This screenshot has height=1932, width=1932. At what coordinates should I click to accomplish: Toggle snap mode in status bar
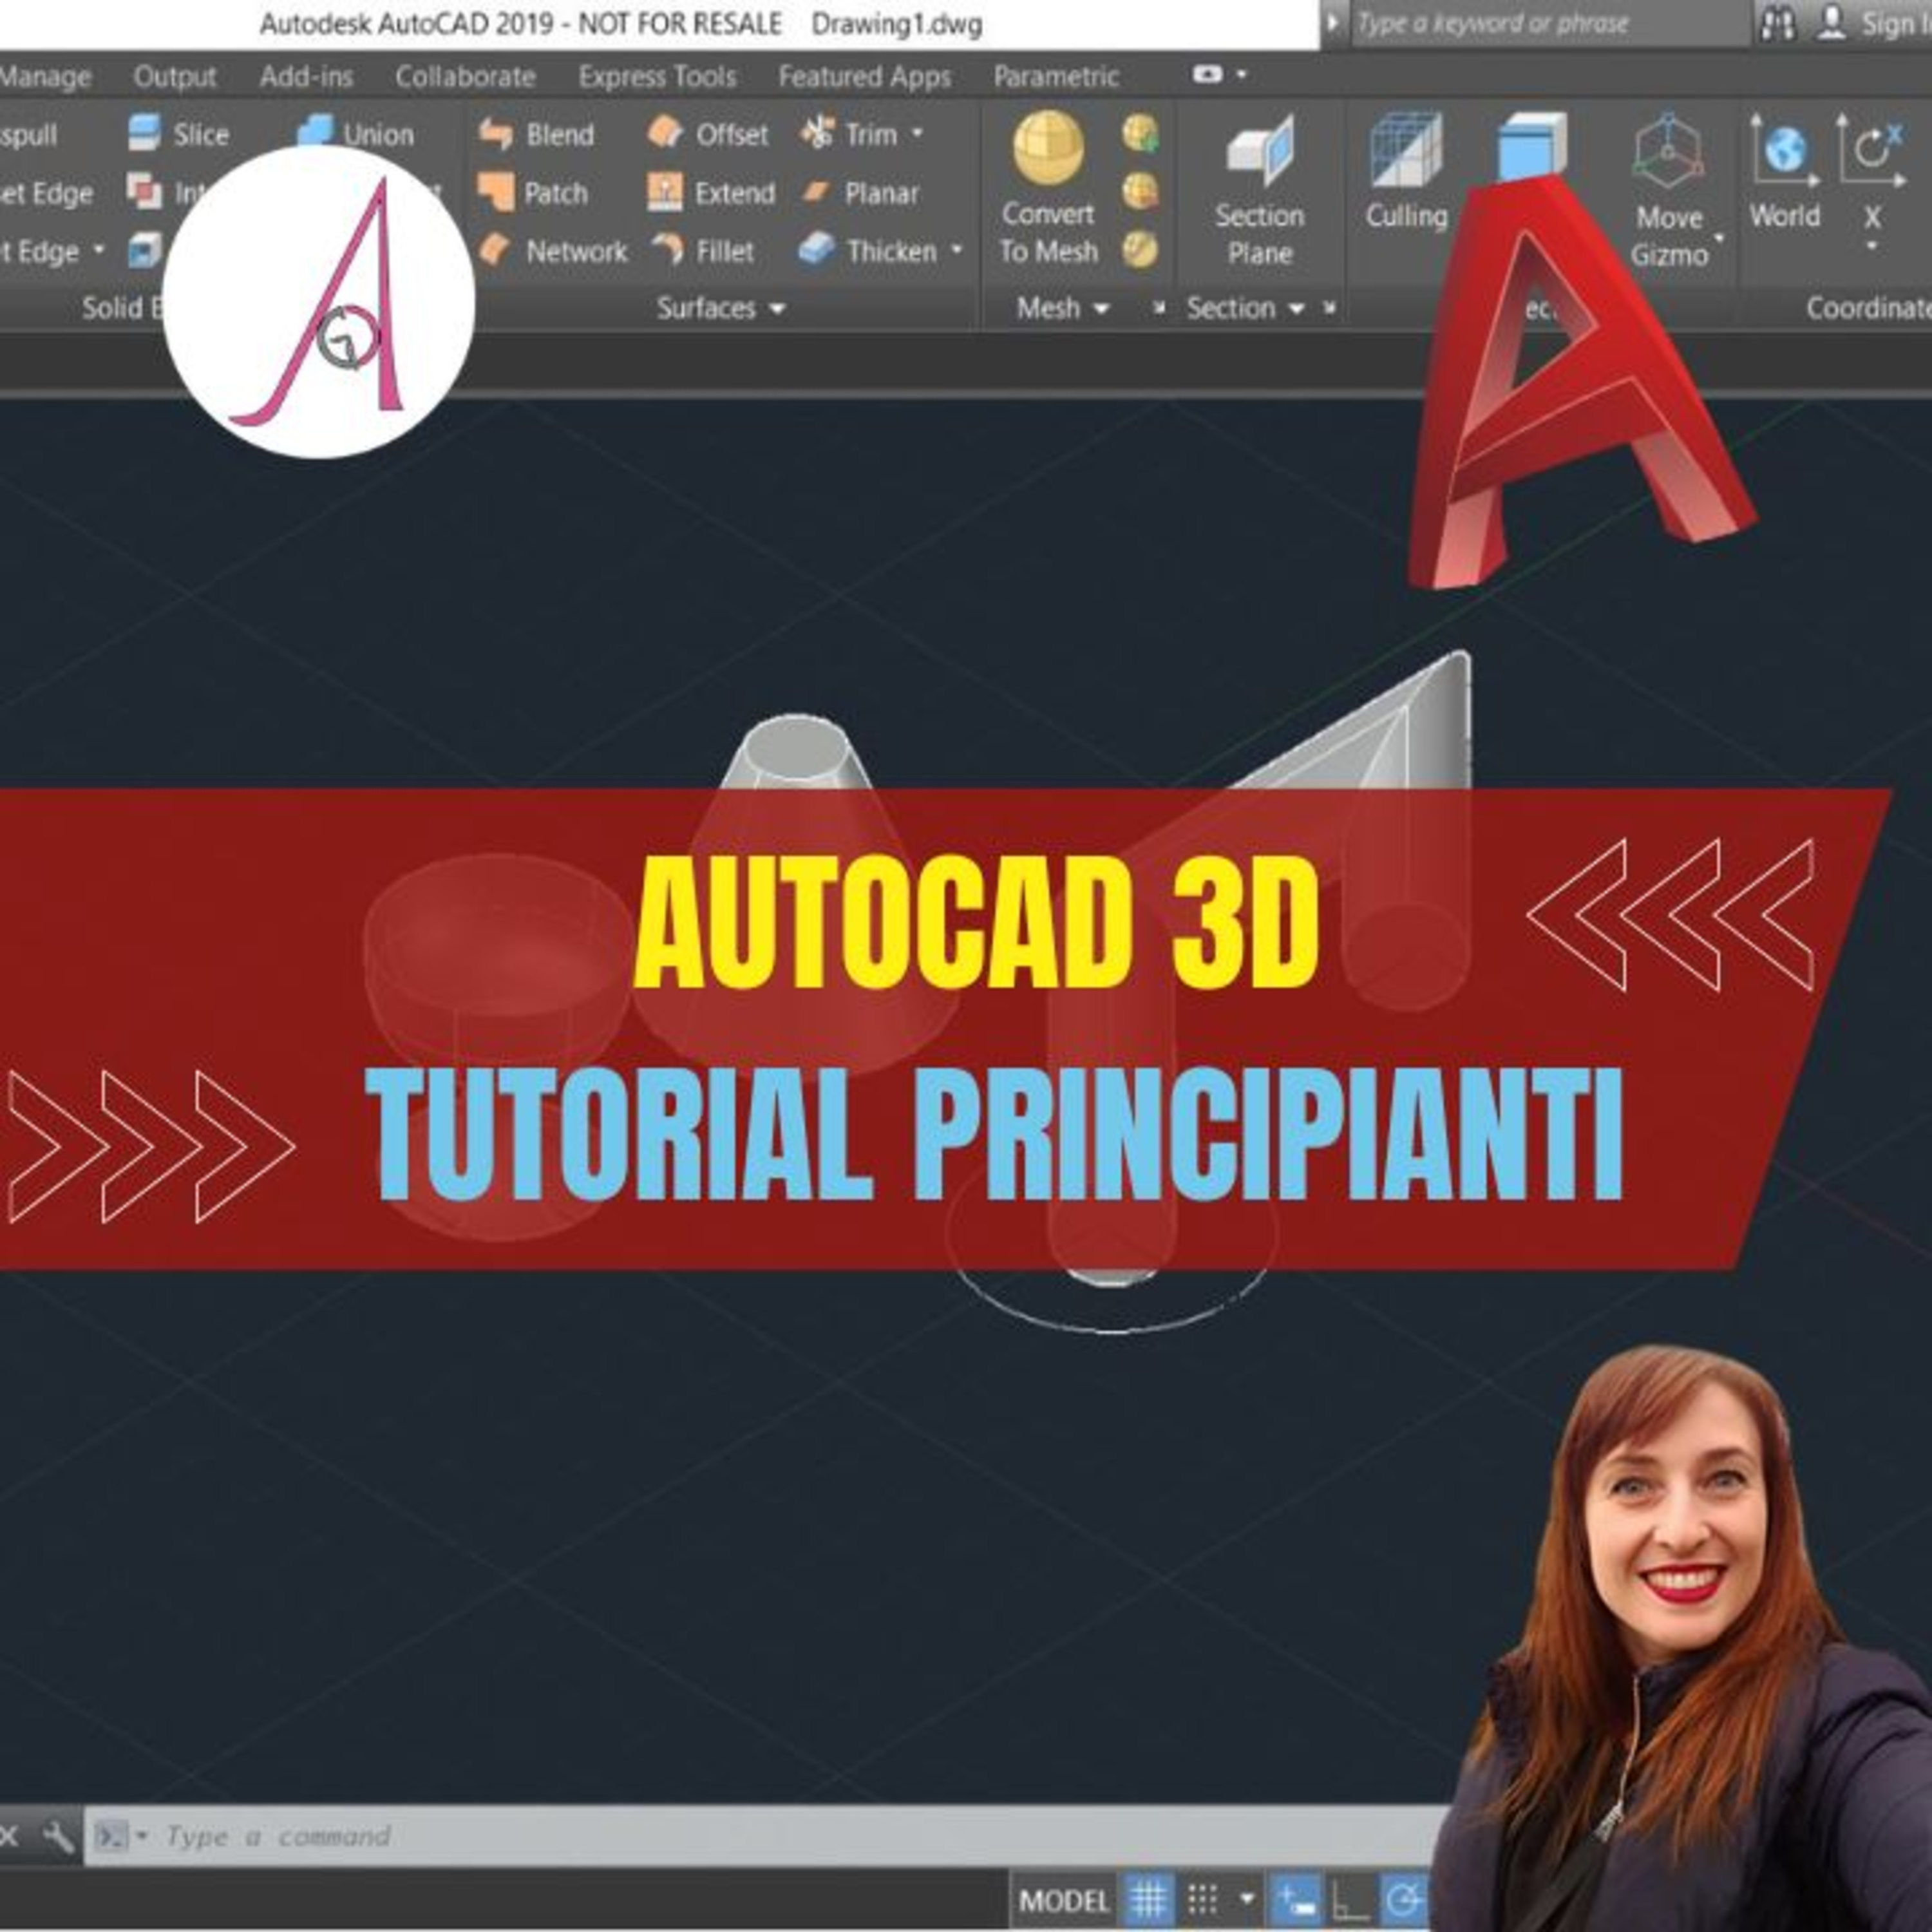(x=1203, y=1898)
